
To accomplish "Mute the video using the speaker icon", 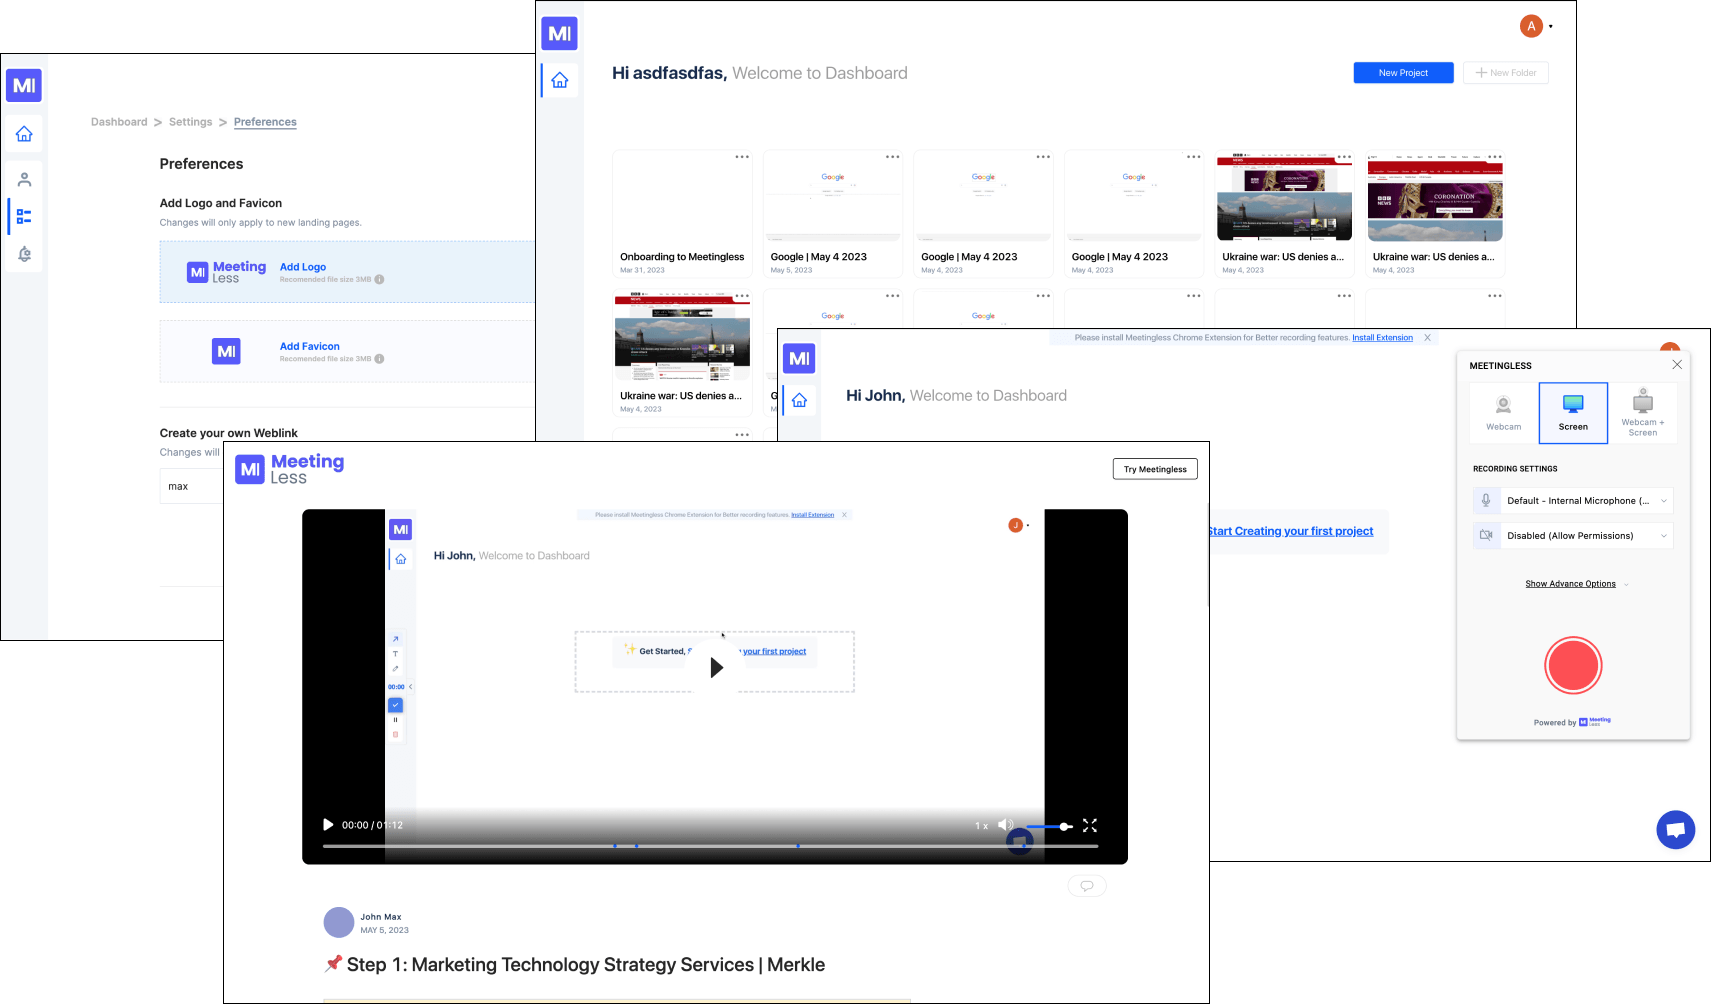I will tap(1005, 825).
